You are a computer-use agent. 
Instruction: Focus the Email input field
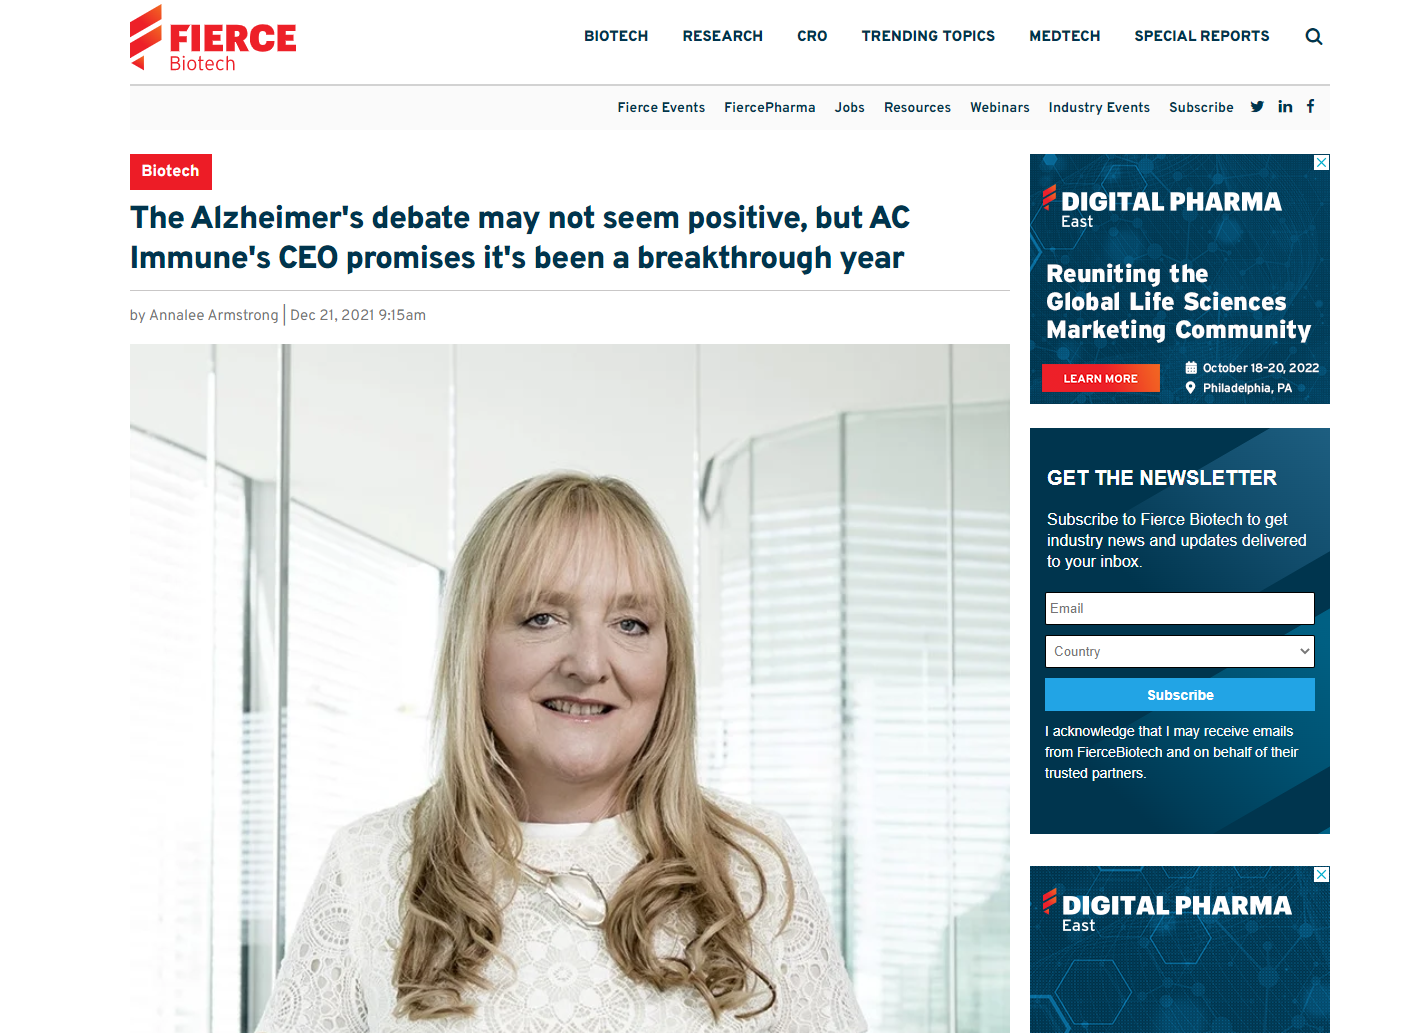pos(1180,608)
